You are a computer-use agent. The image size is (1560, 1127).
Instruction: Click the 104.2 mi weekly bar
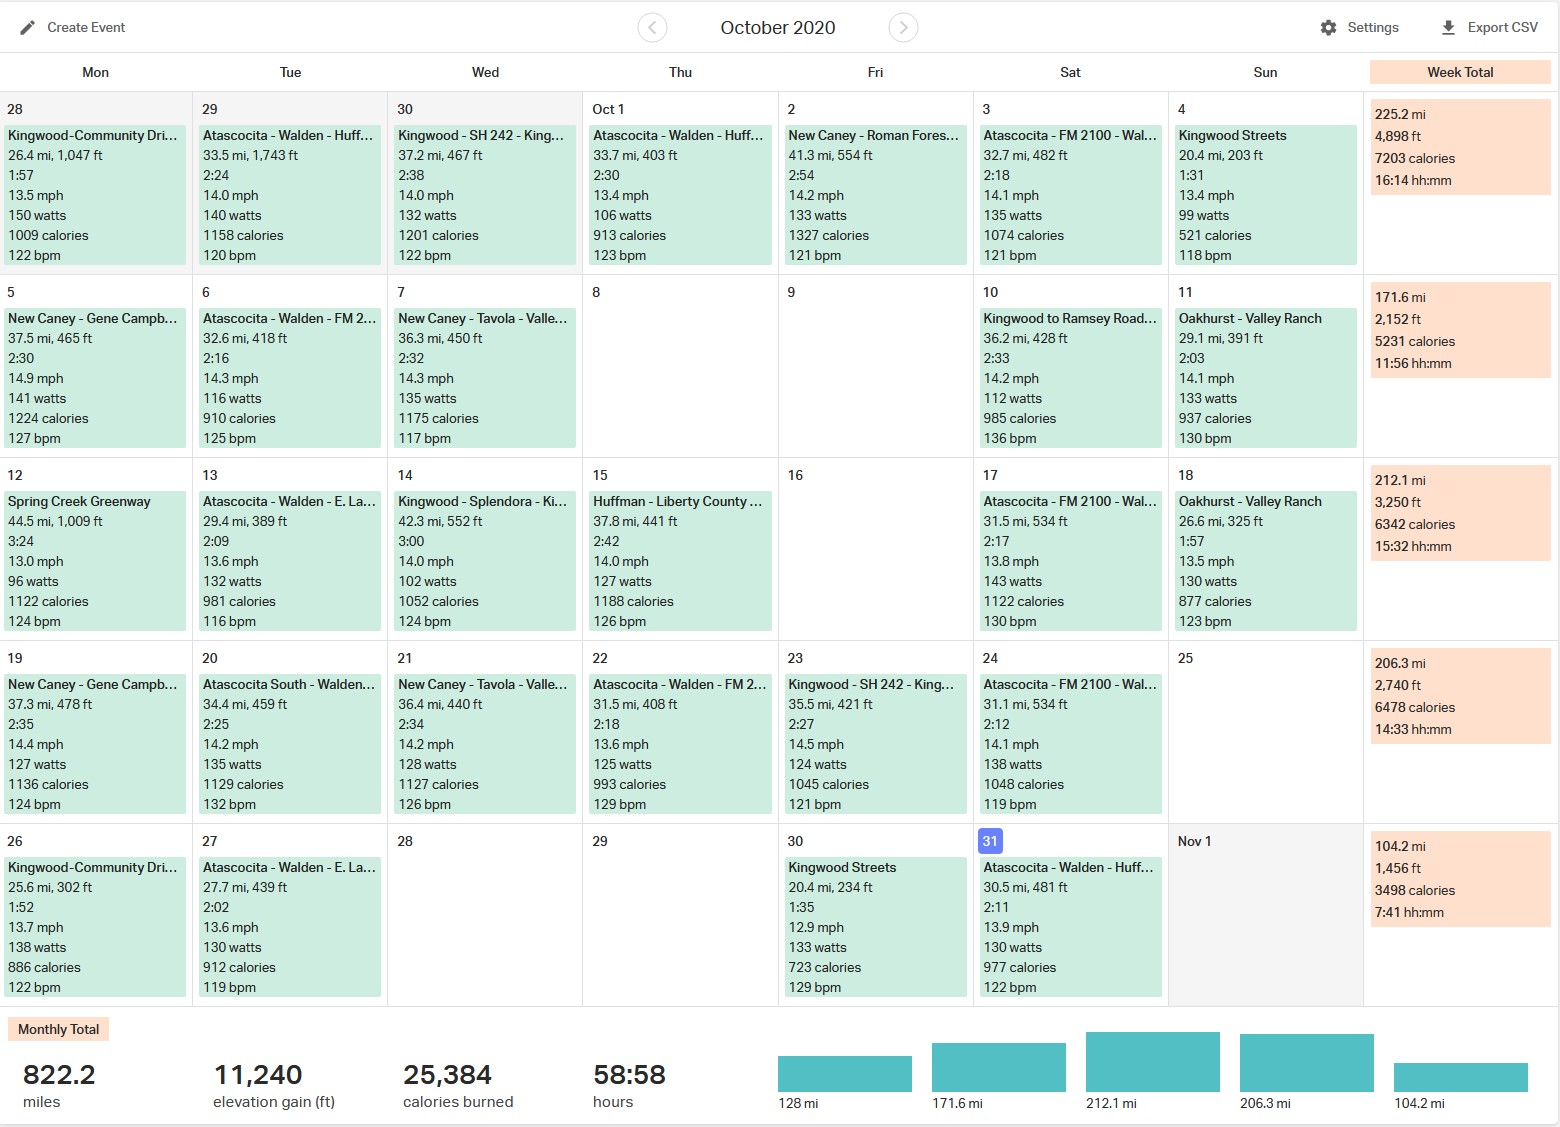point(1461,1077)
